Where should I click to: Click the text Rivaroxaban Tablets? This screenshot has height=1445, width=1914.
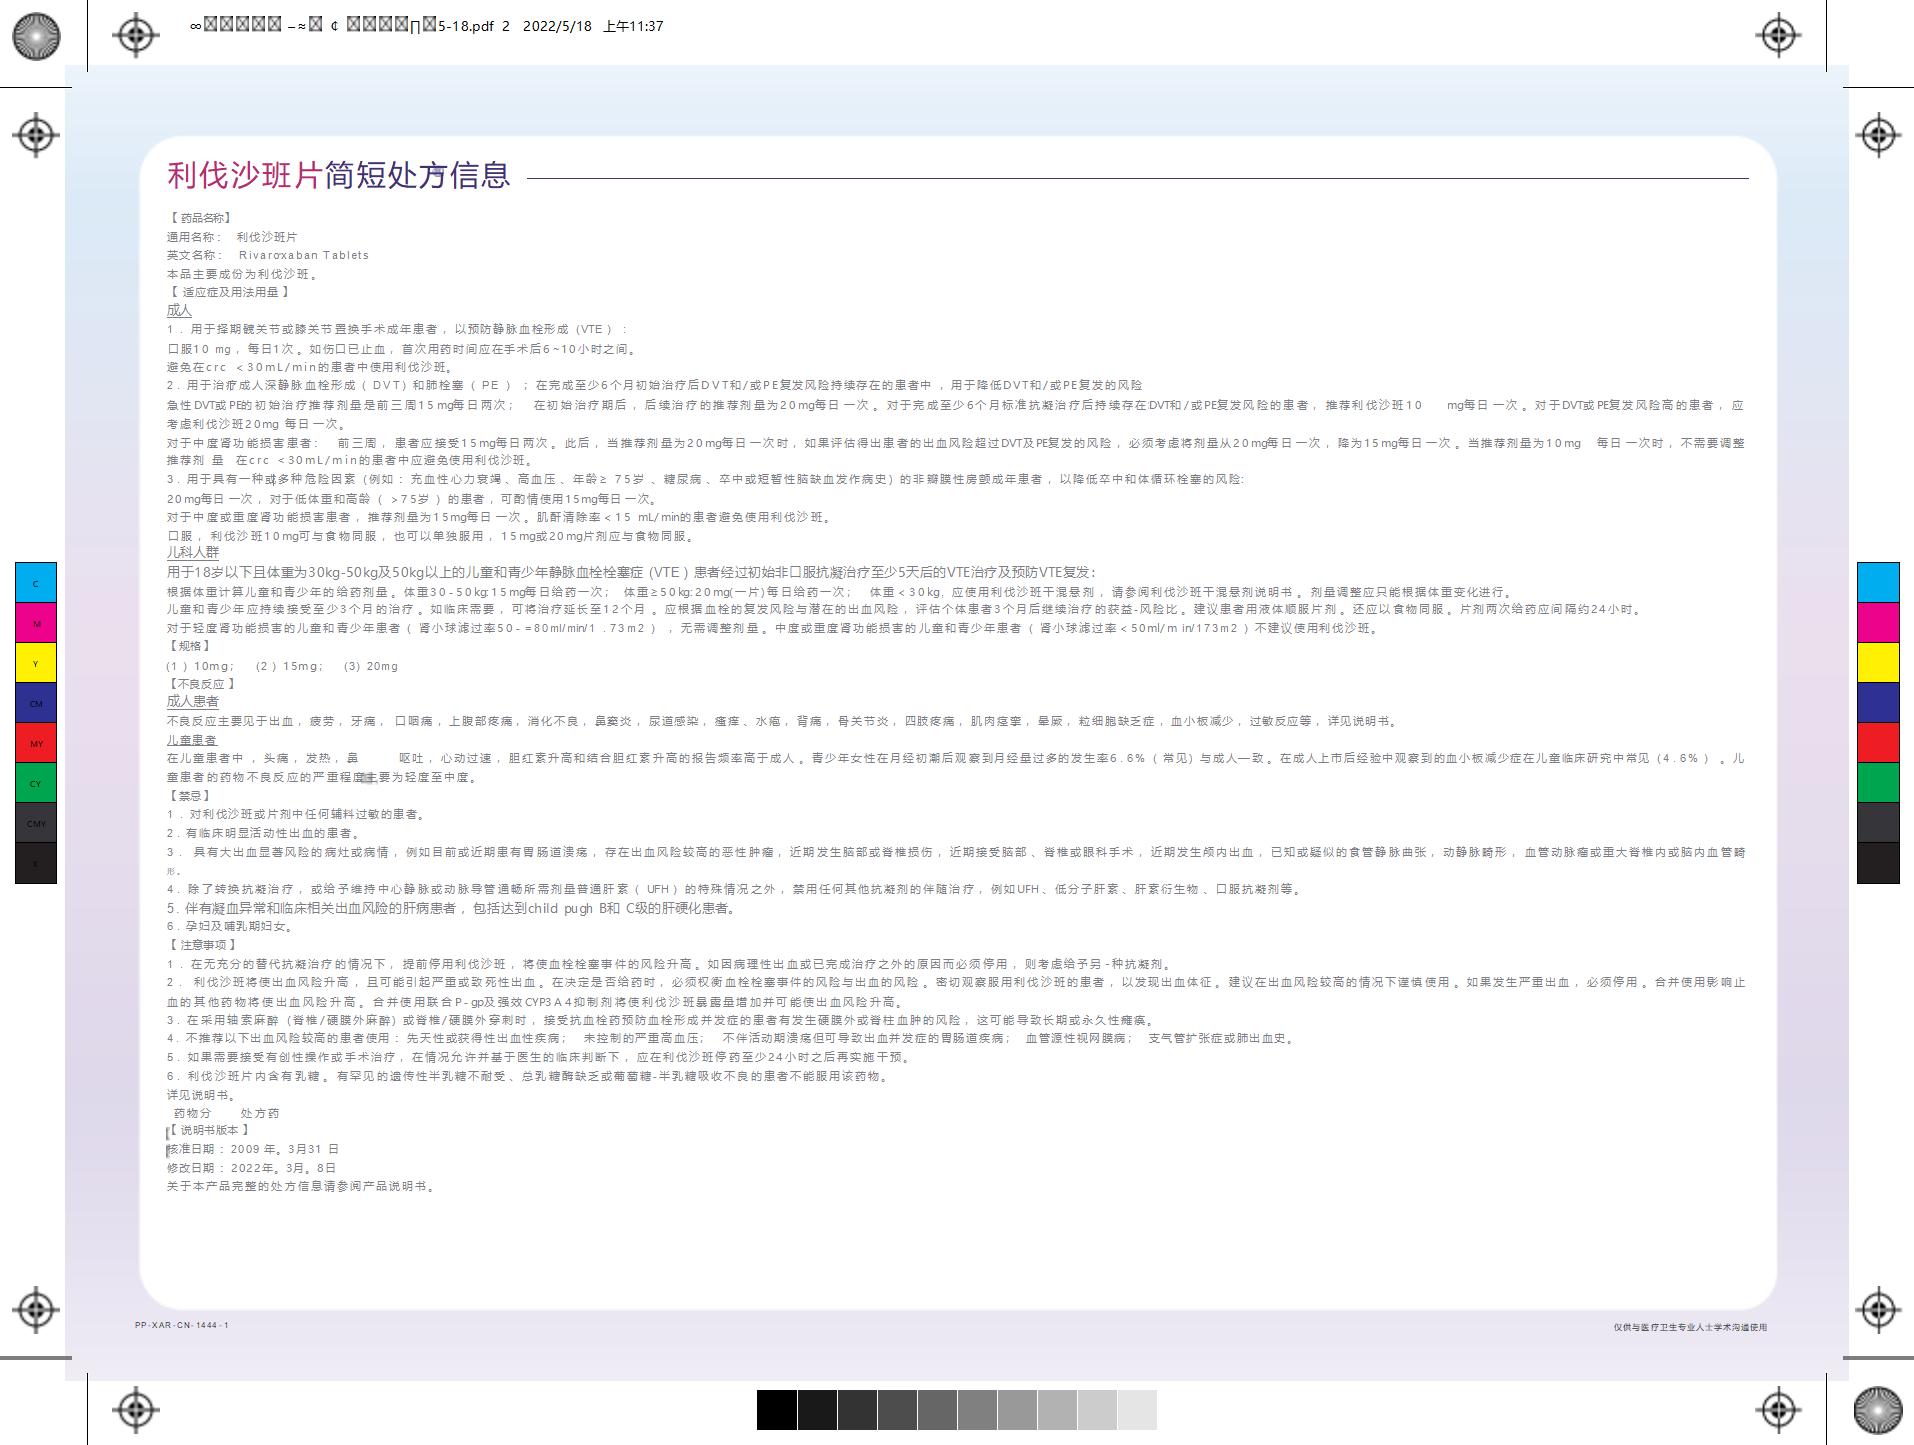pyautogui.click(x=304, y=255)
